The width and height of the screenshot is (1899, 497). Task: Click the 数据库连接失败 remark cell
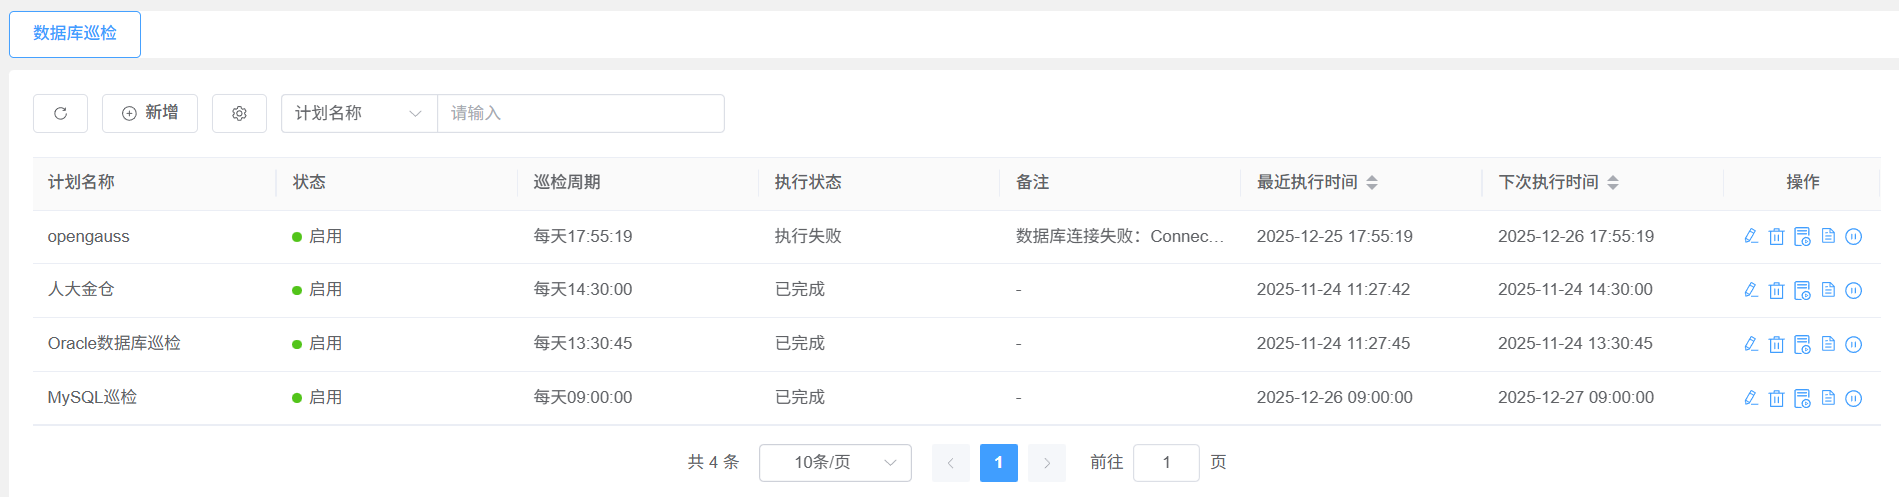(1120, 236)
